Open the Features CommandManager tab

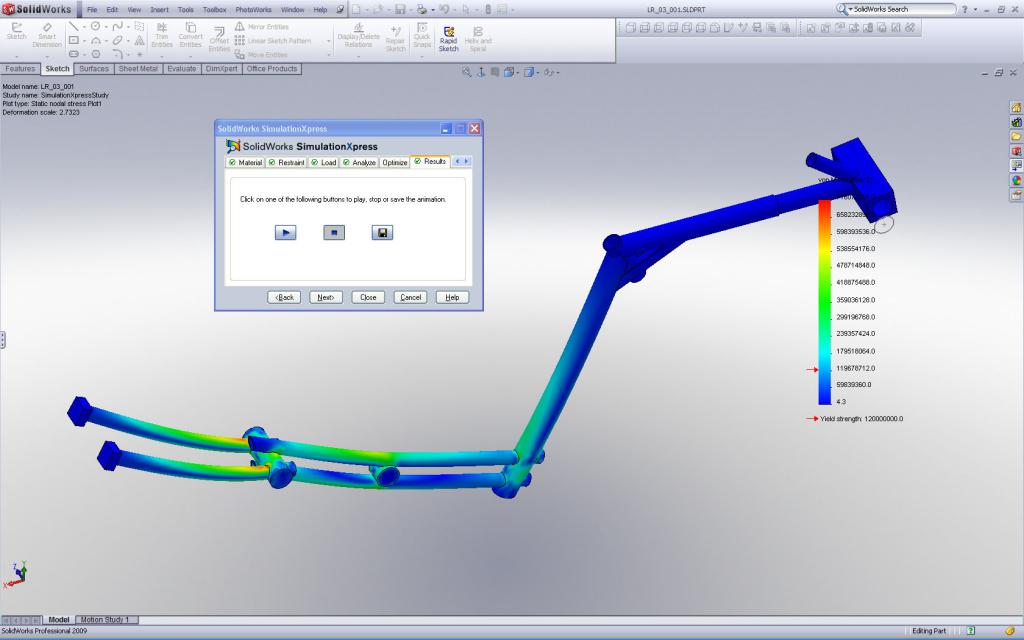pyautogui.click(x=20, y=69)
